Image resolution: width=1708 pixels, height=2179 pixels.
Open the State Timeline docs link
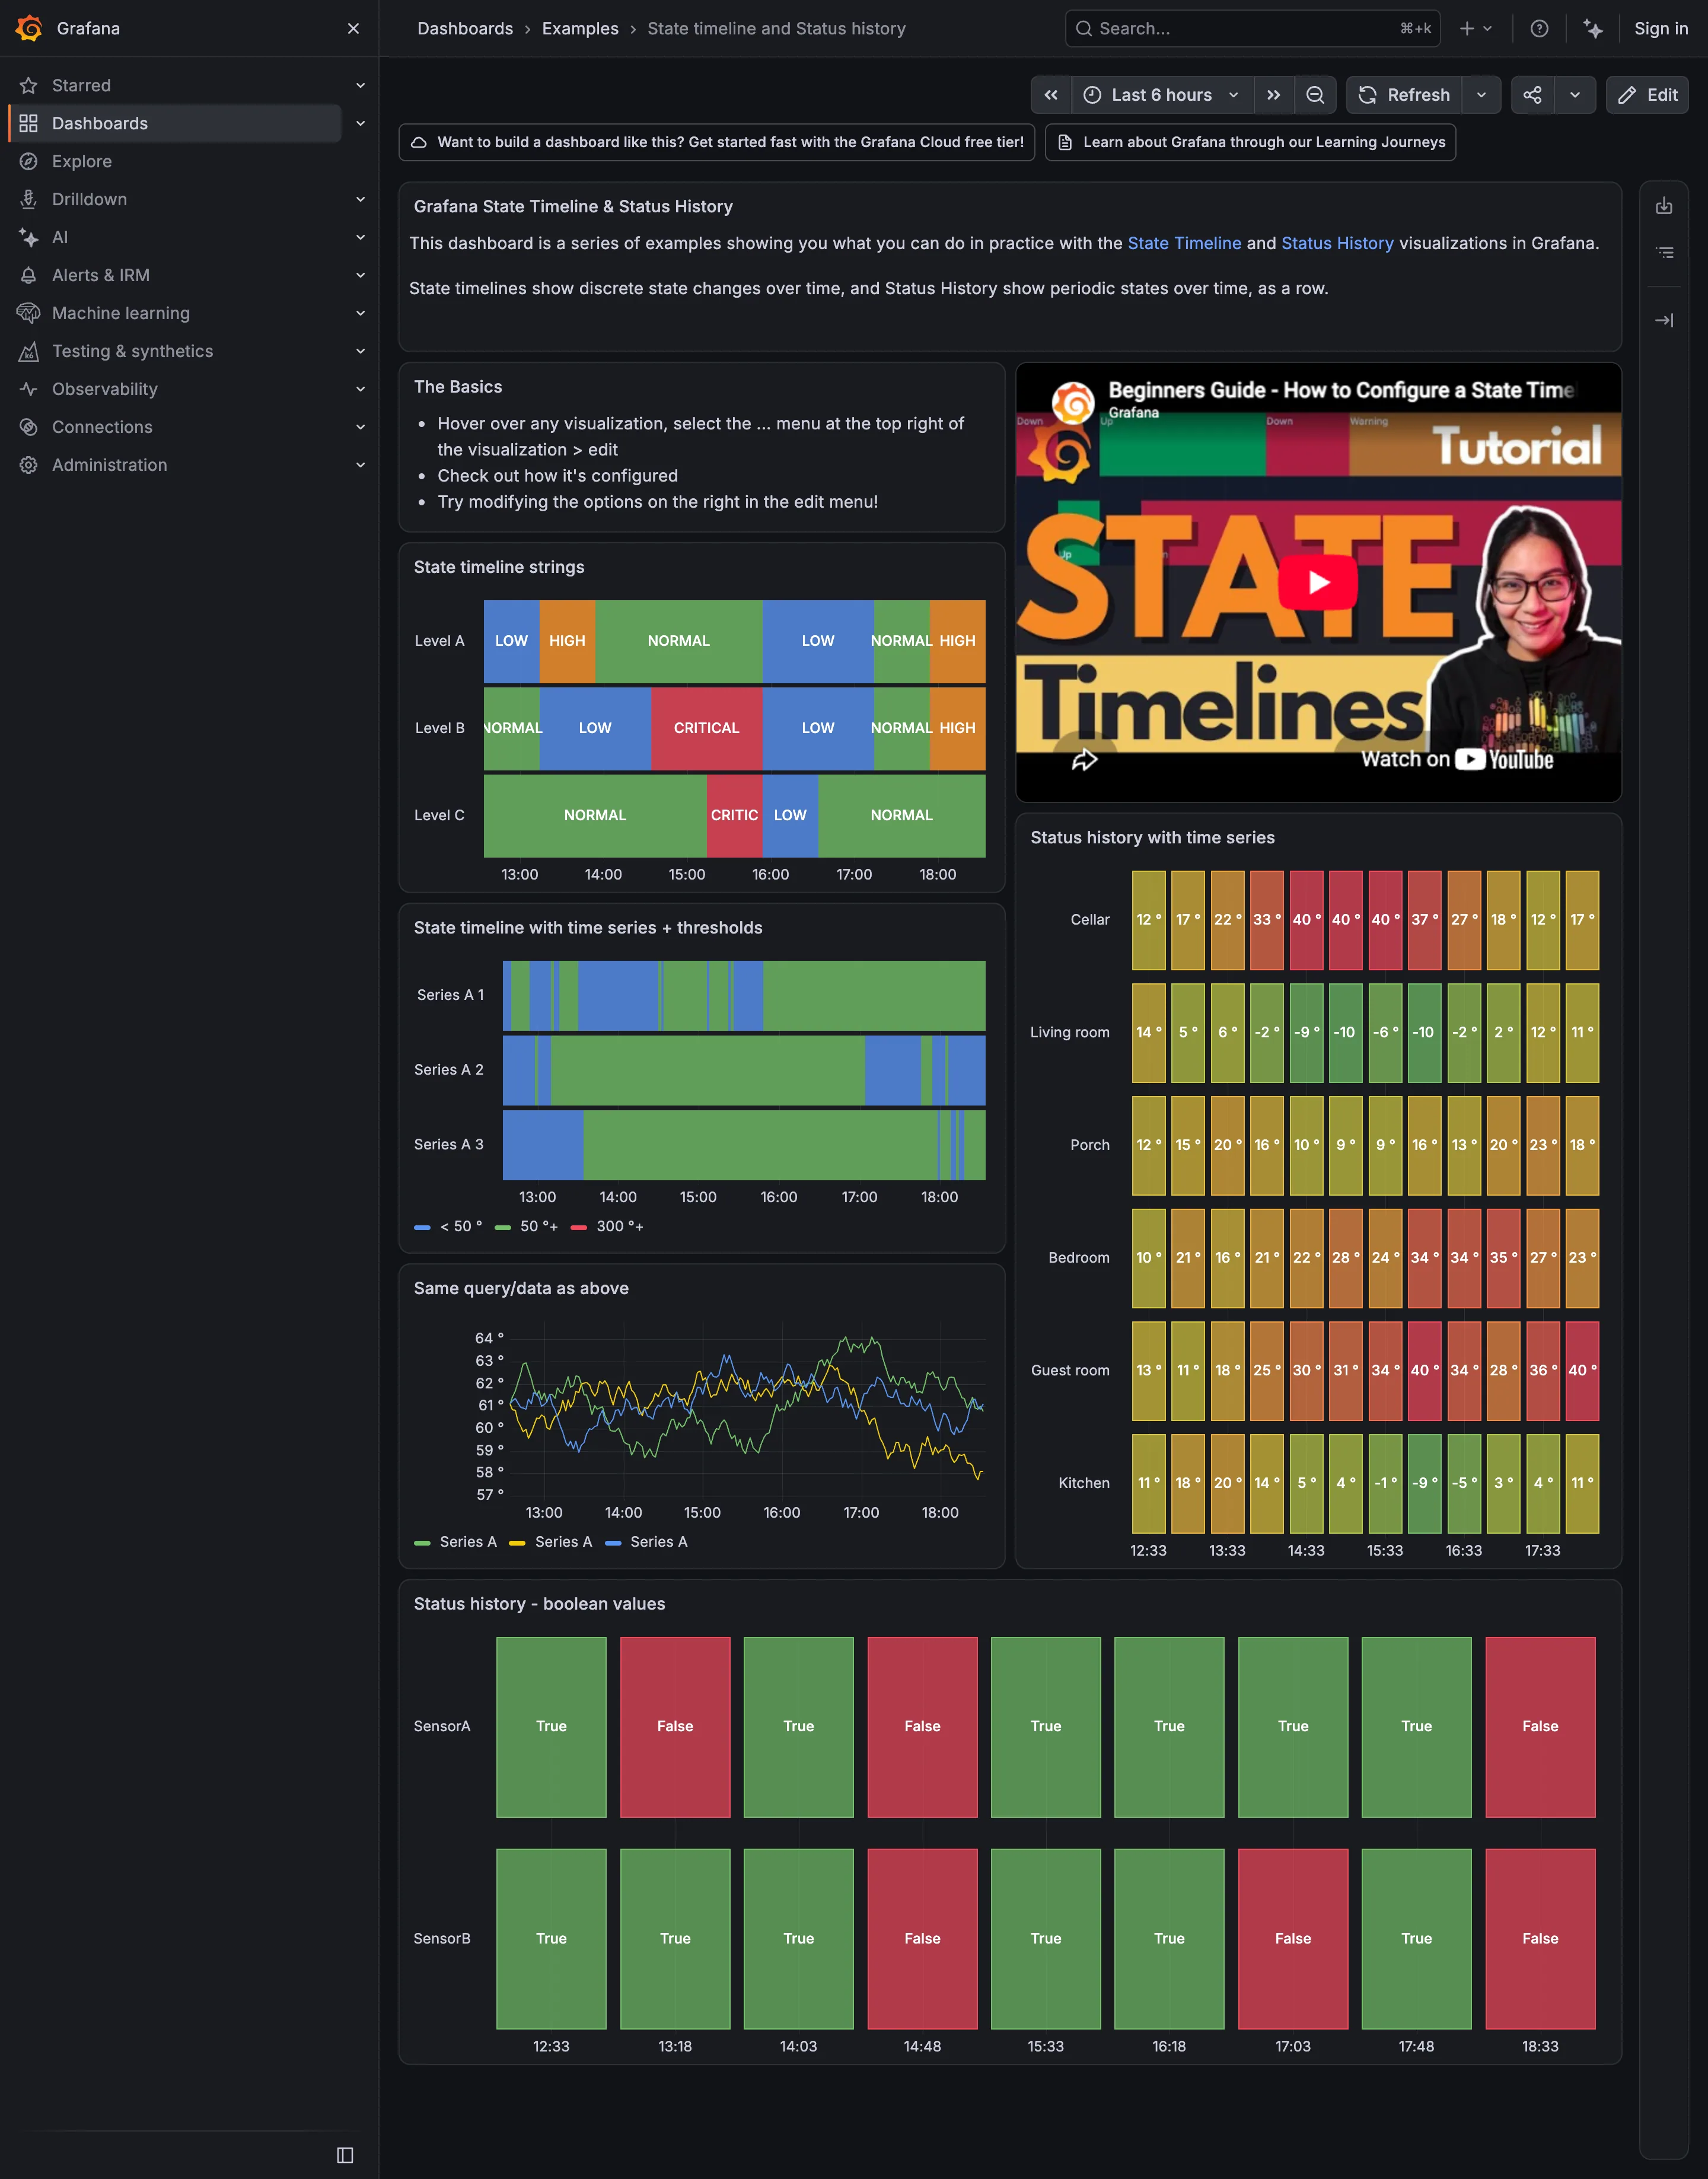[1184, 244]
